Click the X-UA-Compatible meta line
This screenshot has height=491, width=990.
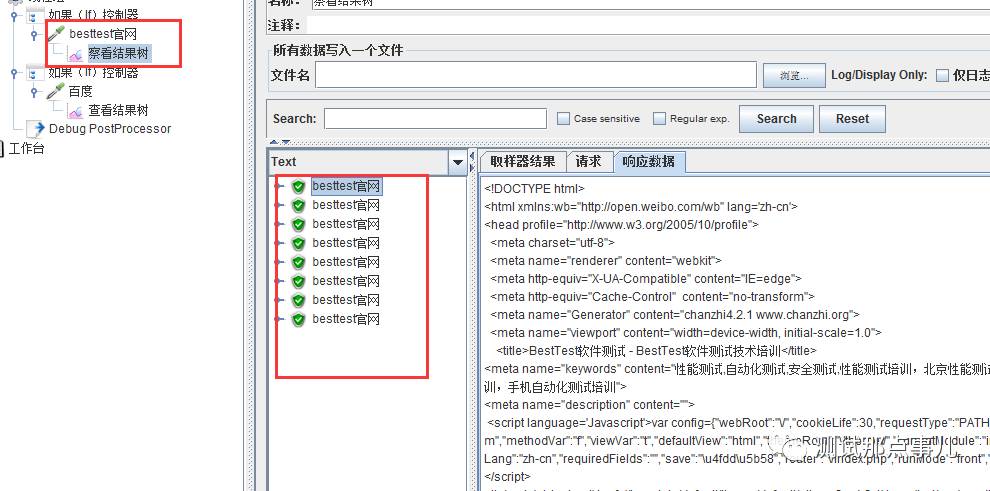[x=645, y=278]
